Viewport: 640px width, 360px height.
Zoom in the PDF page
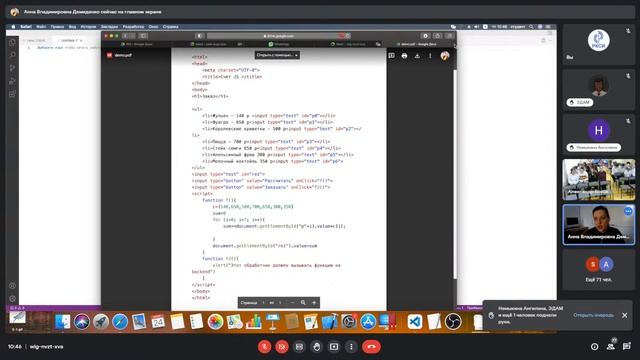tap(314, 302)
